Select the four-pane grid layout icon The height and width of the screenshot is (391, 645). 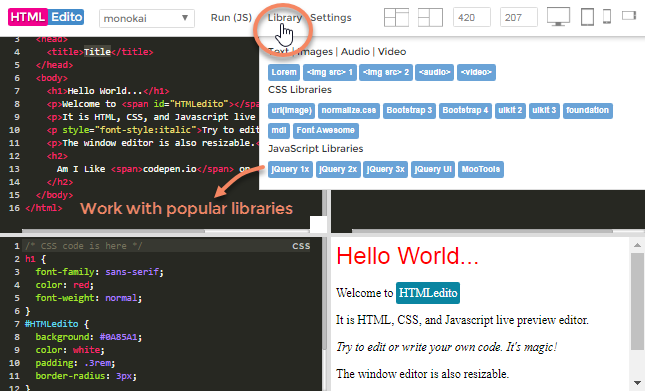click(x=396, y=18)
